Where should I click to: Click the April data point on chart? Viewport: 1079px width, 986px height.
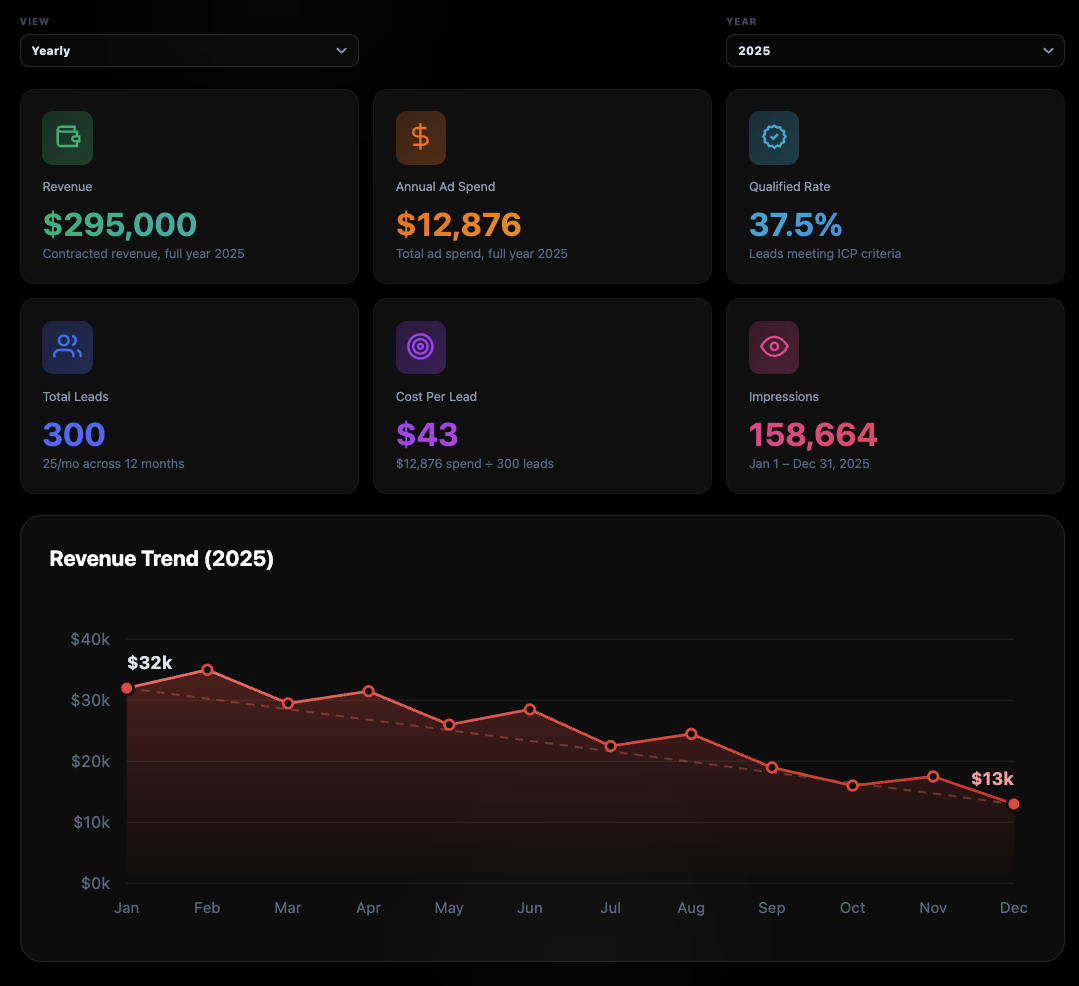pos(368,691)
